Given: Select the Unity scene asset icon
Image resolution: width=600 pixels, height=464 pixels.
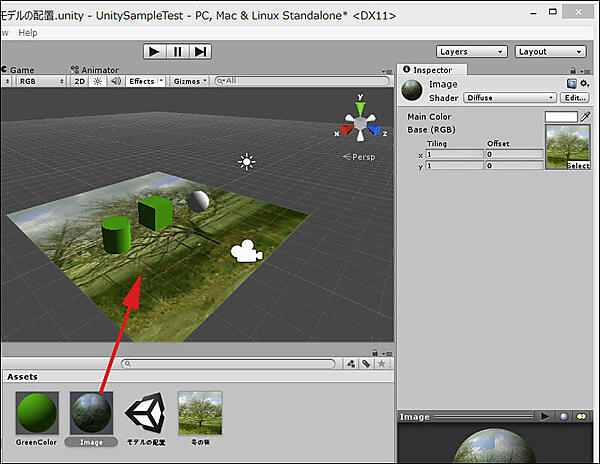Looking at the screenshot, I should pyautogui.click(x=146, y=412).
